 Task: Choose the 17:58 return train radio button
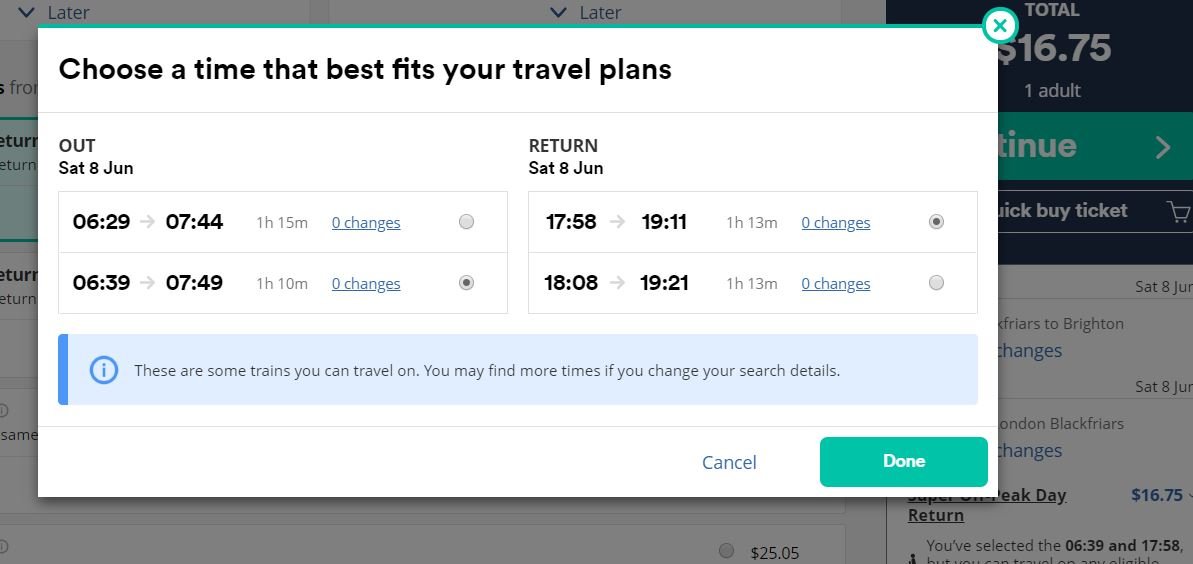pos(936,222)
